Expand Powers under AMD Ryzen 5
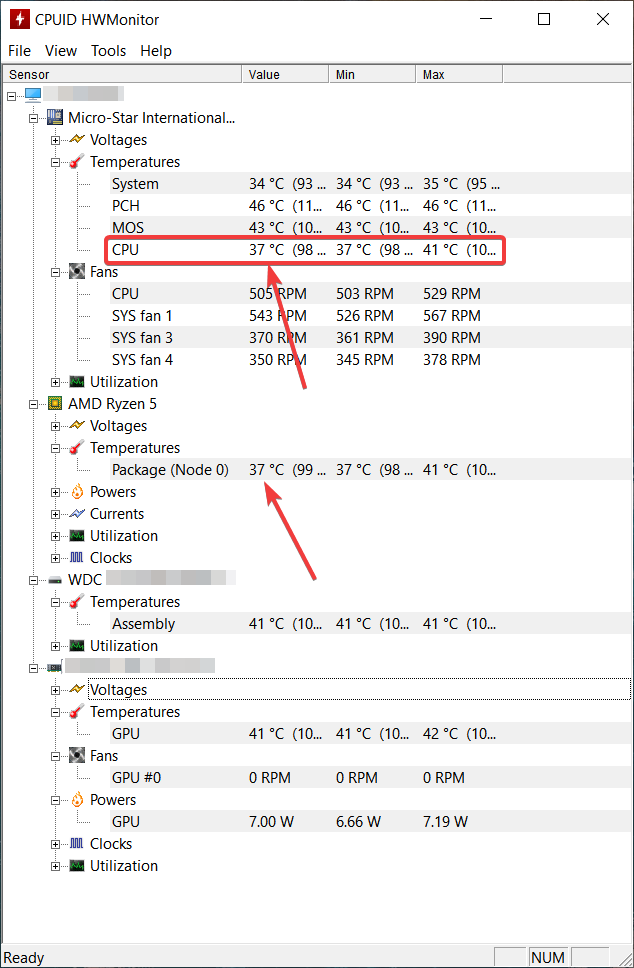Viewport: 634px width, 968px height. tap(56, 492)
